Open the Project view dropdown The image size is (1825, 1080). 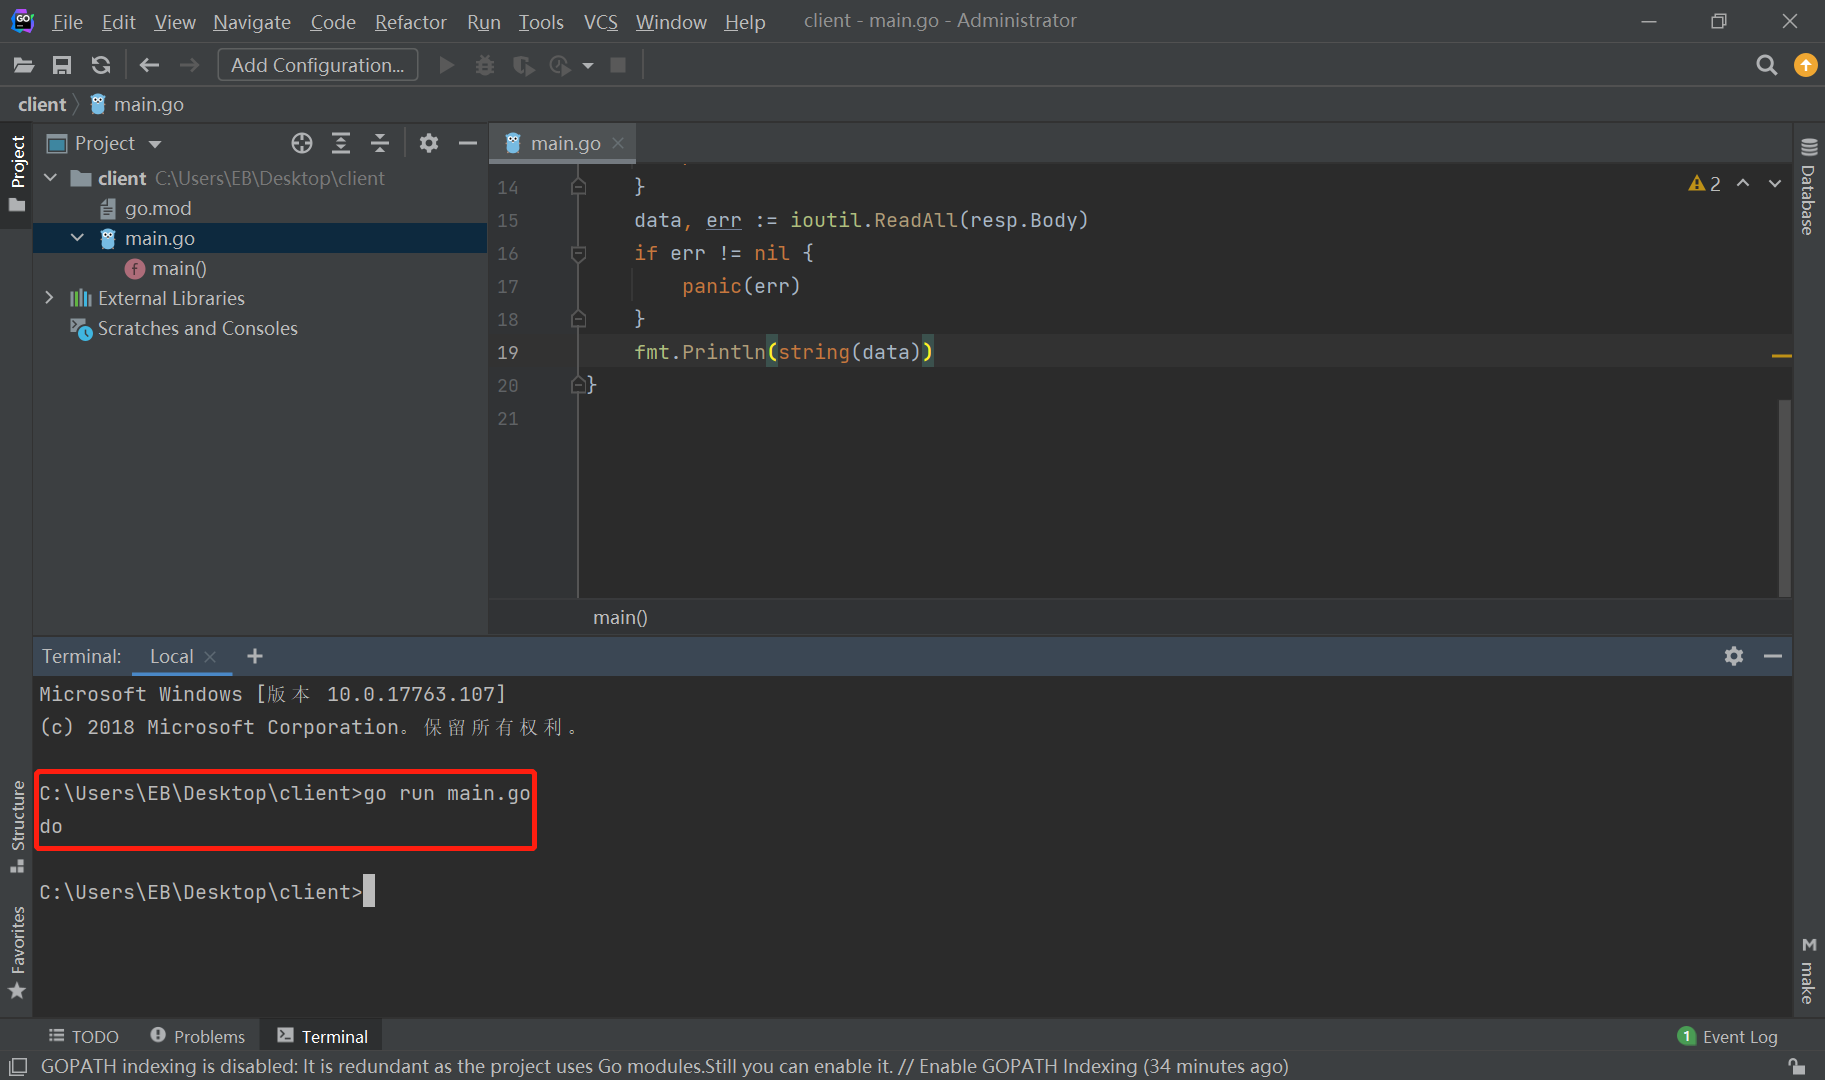click(155, 144)
